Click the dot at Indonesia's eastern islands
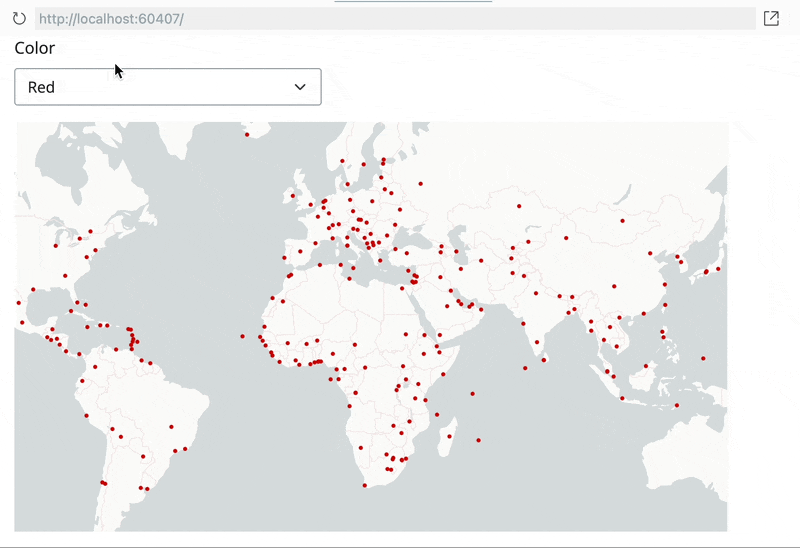Viewport: 800px width, 548px height. [677, 405]
